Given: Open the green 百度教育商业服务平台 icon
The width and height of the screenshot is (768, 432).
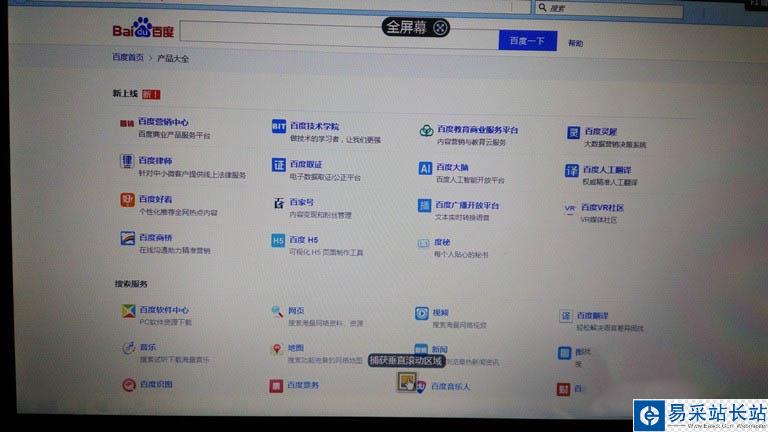Looking at the screenshot, I should 426,130.
